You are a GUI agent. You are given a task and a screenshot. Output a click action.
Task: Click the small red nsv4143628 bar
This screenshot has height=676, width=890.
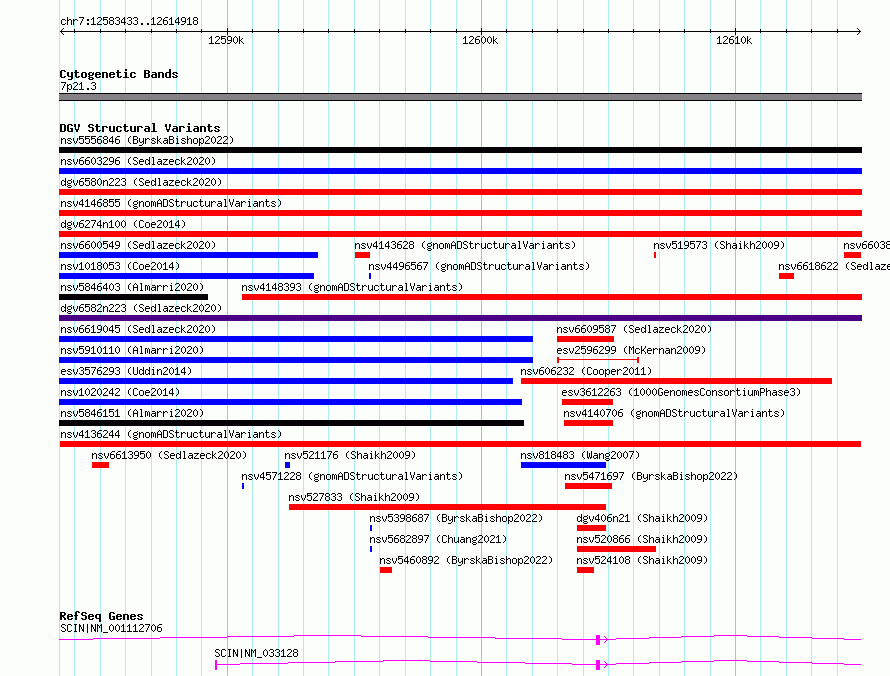pyautogui.click(x=362, y=255)
